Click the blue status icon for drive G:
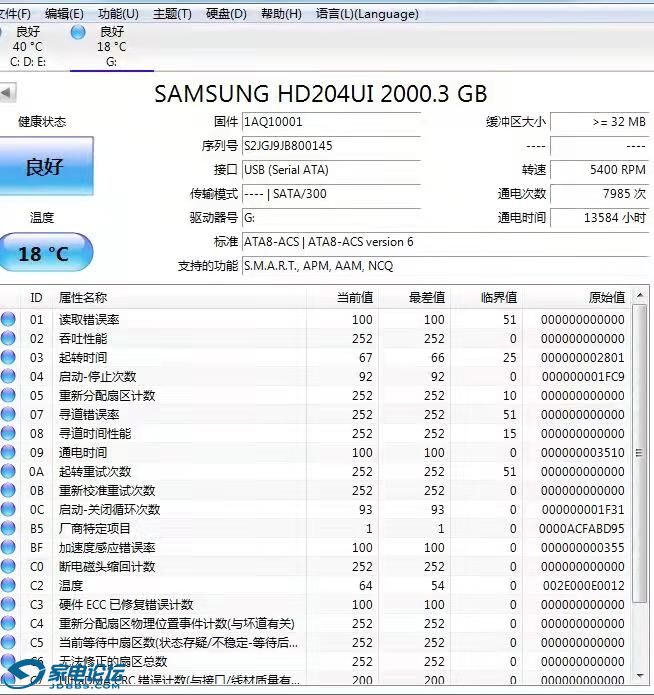The width and height of the screenshot is (654, 695). point(78,32)
